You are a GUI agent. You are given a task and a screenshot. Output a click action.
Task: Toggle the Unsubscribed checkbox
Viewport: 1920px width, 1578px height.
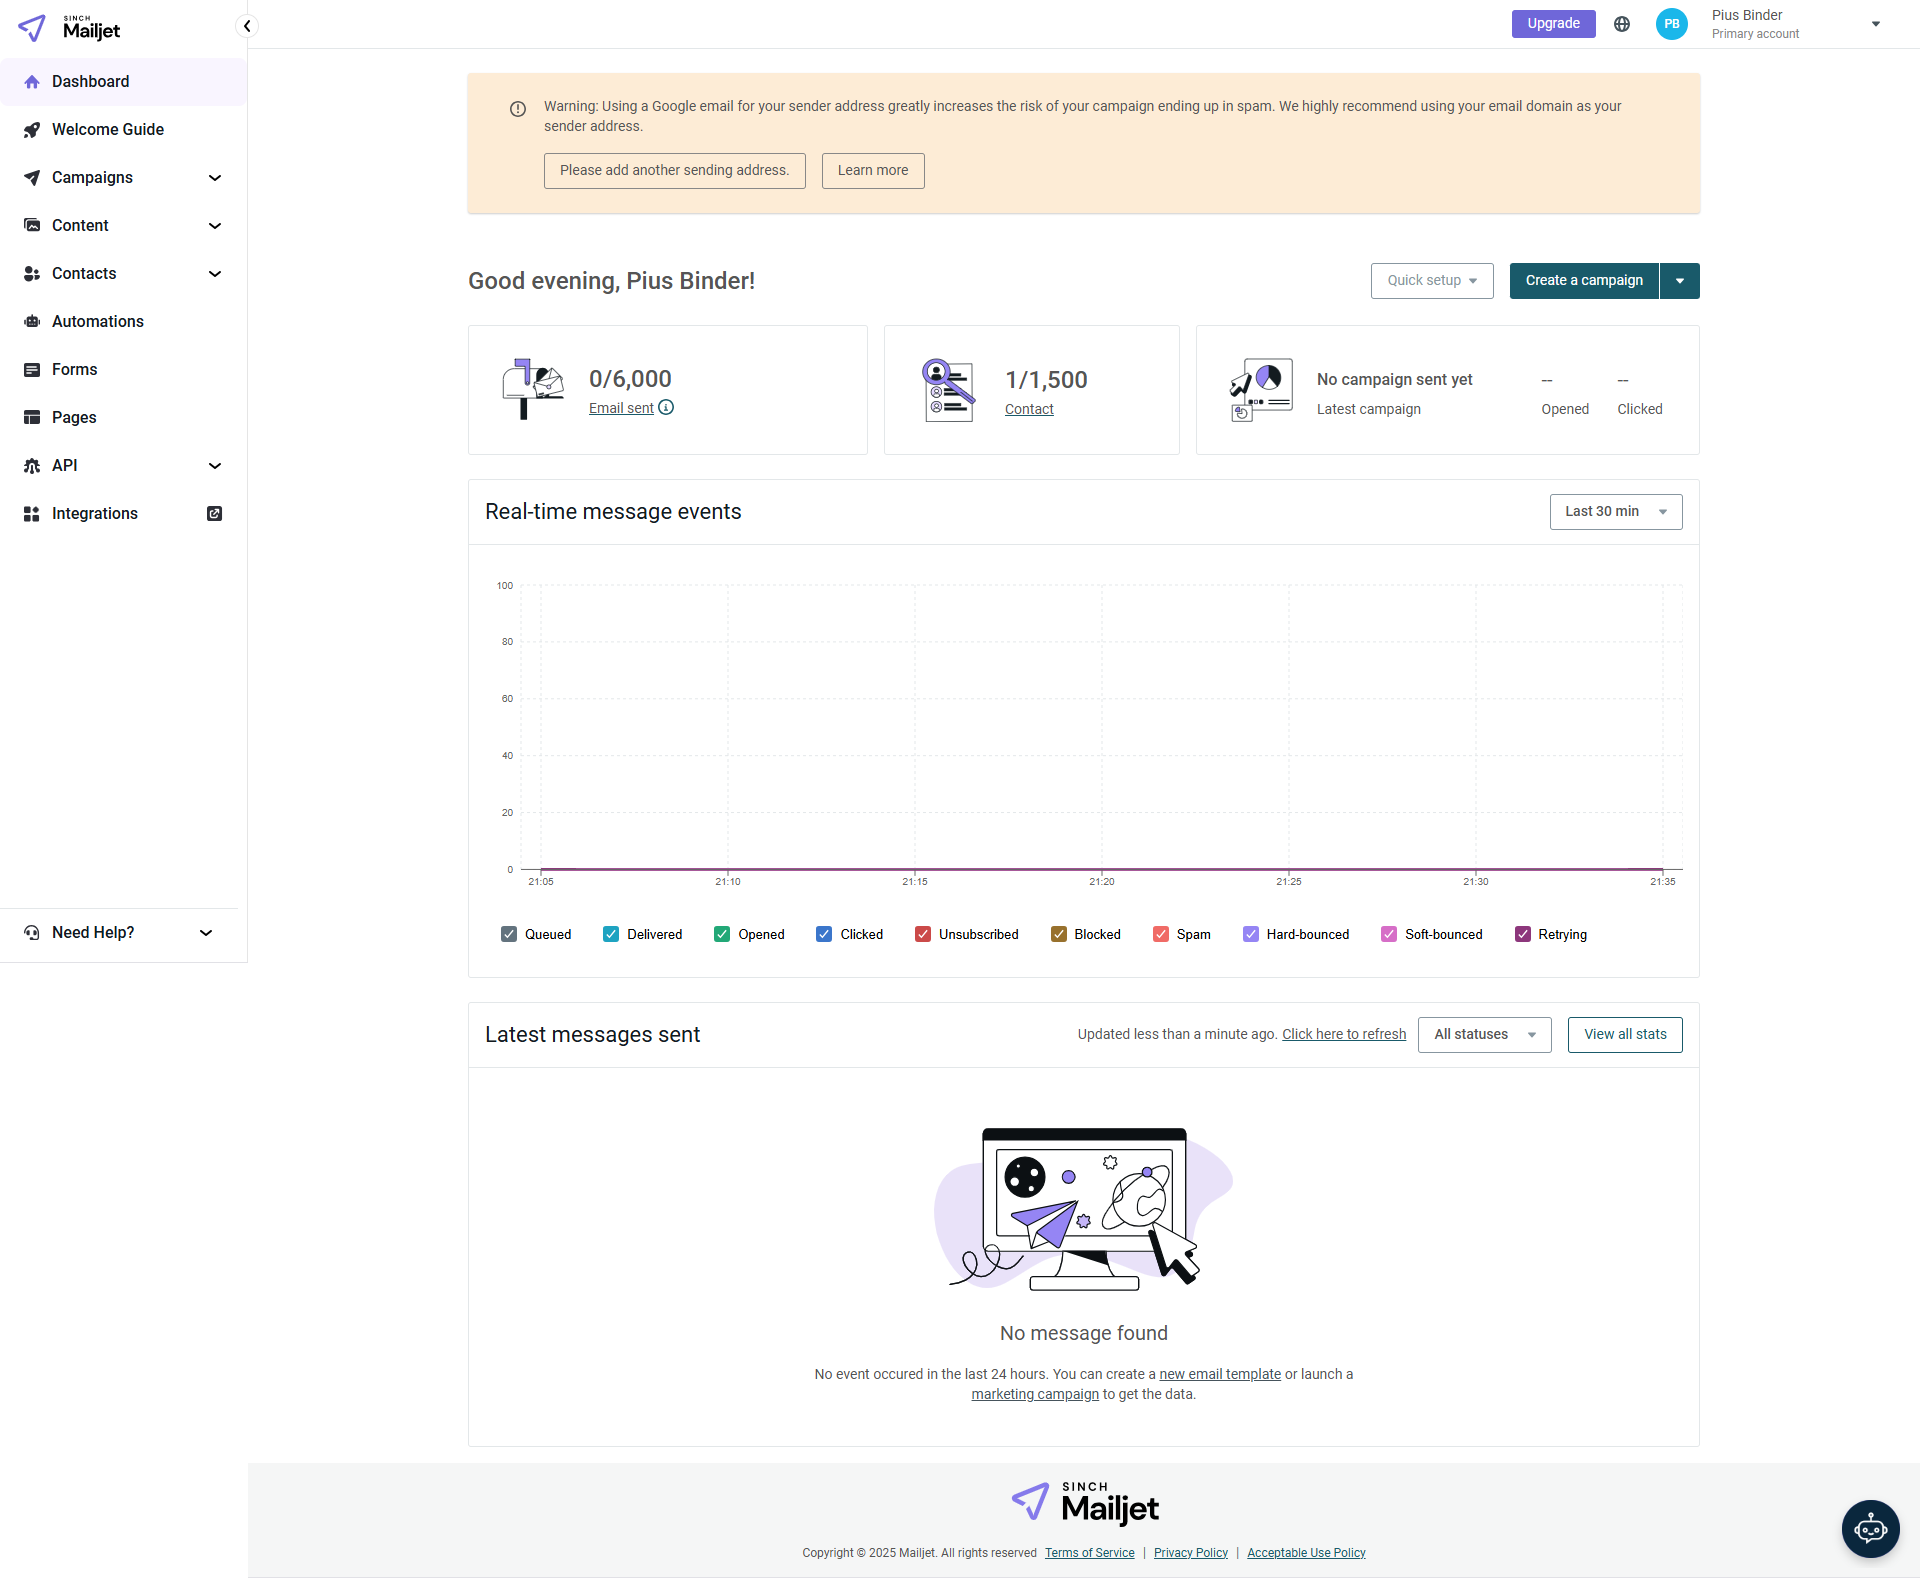point(923,934)
